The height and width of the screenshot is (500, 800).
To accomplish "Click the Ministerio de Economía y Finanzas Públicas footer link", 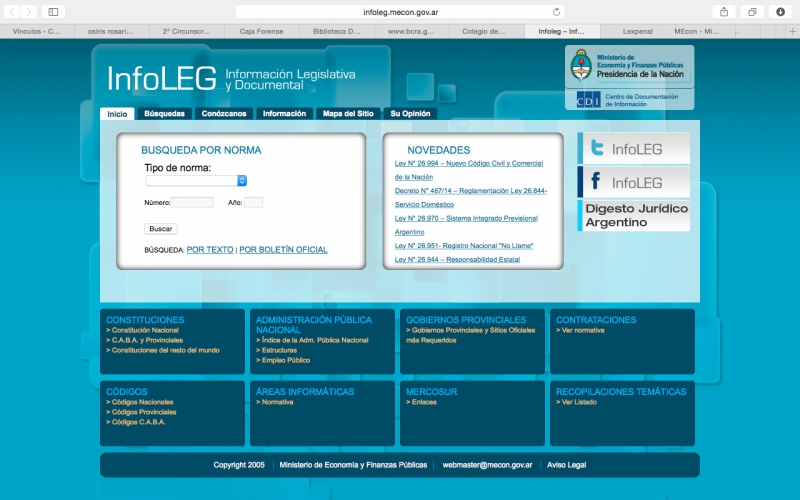I will pos(353,465).
